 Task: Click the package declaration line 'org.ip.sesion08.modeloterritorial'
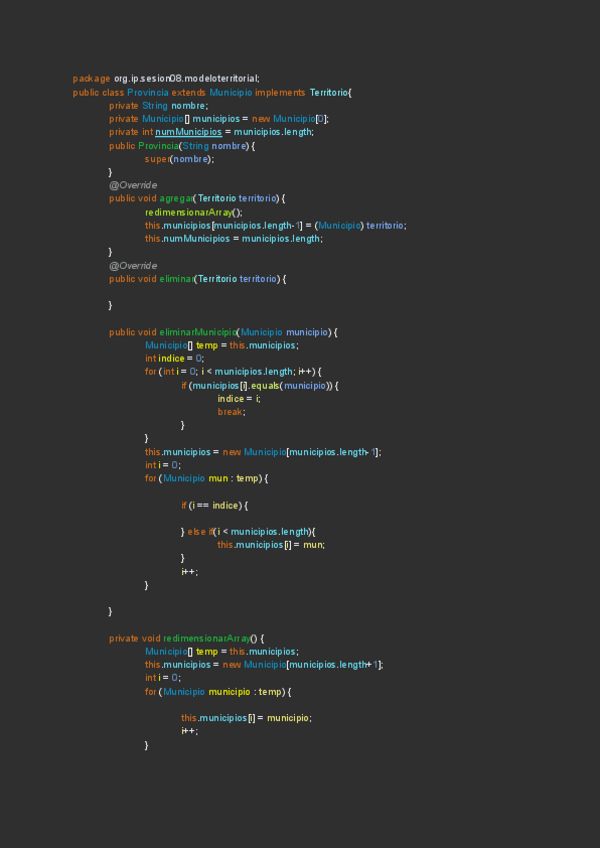pyautogui.click(x=187, y=79)
